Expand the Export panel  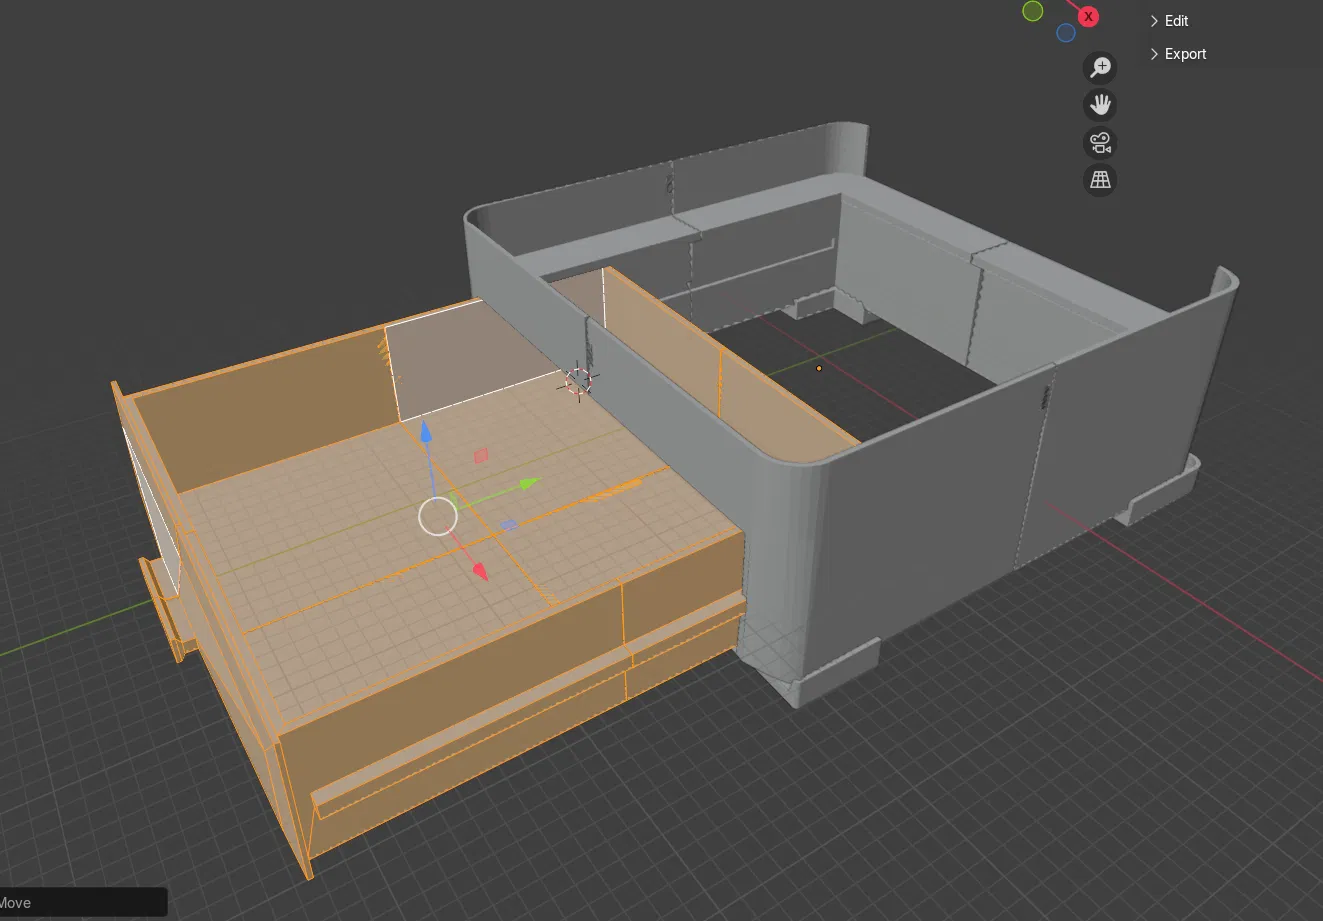pos(1178,54)
